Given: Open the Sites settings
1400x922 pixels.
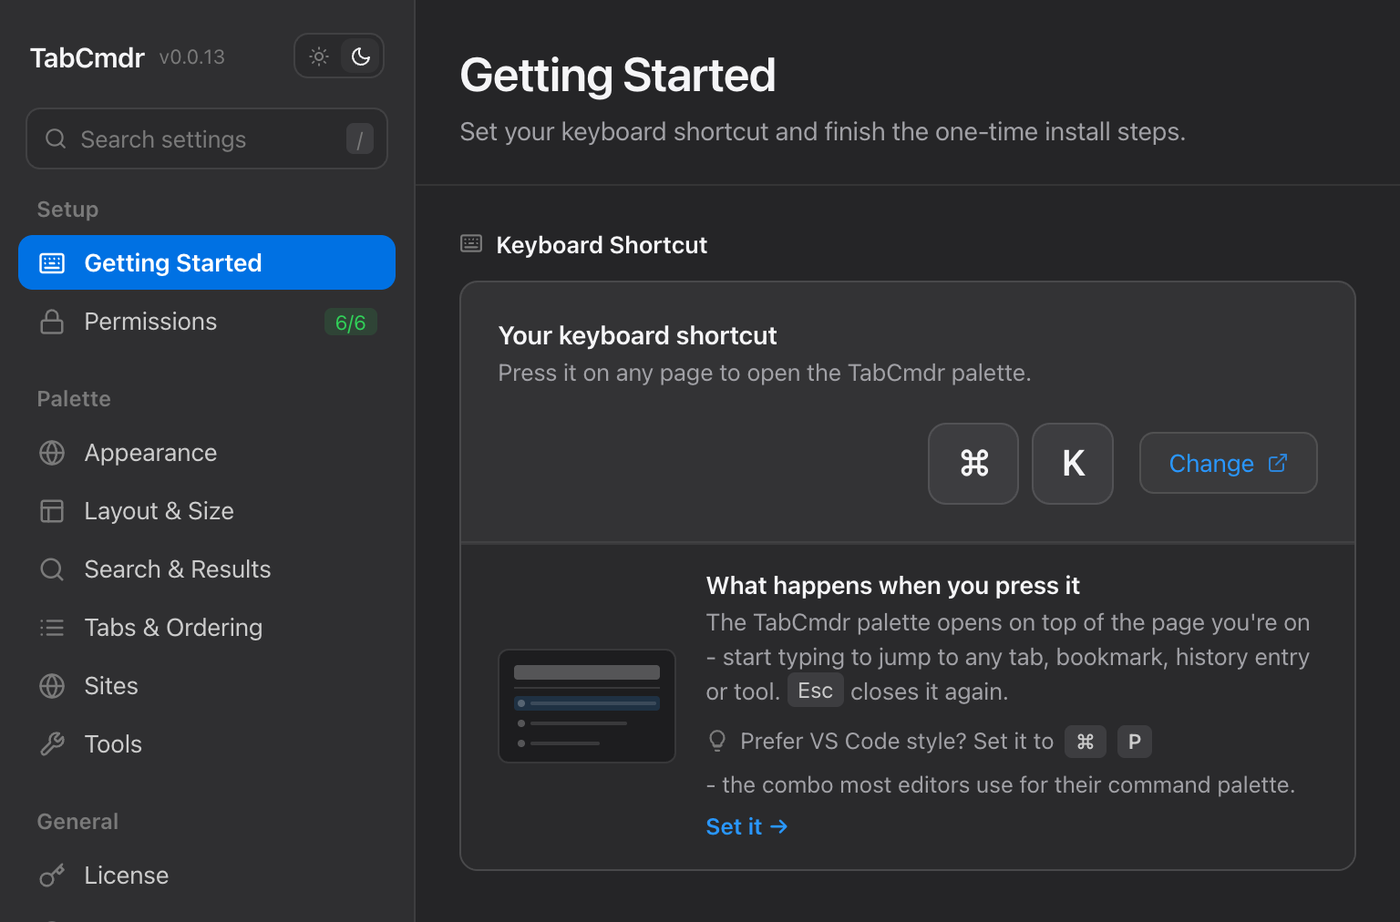Looking at the screenshot, I should (x=207, y=686).
